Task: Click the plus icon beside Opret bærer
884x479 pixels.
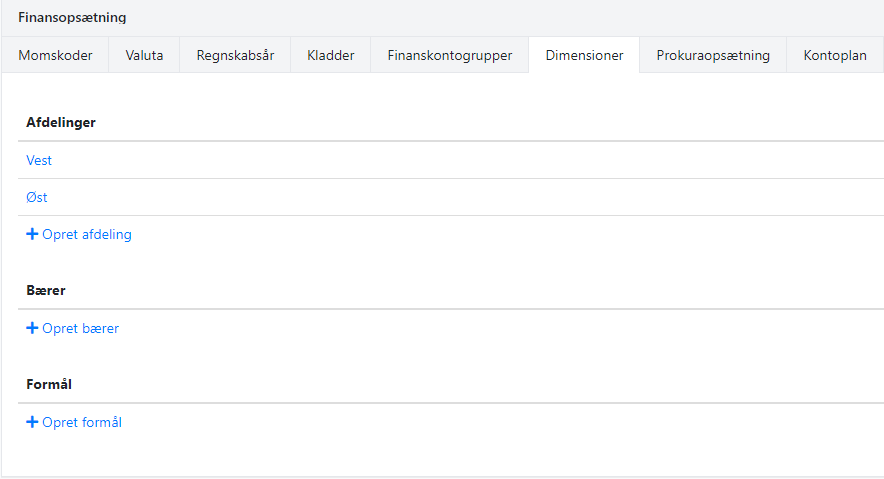Action: tap(32, 328)
